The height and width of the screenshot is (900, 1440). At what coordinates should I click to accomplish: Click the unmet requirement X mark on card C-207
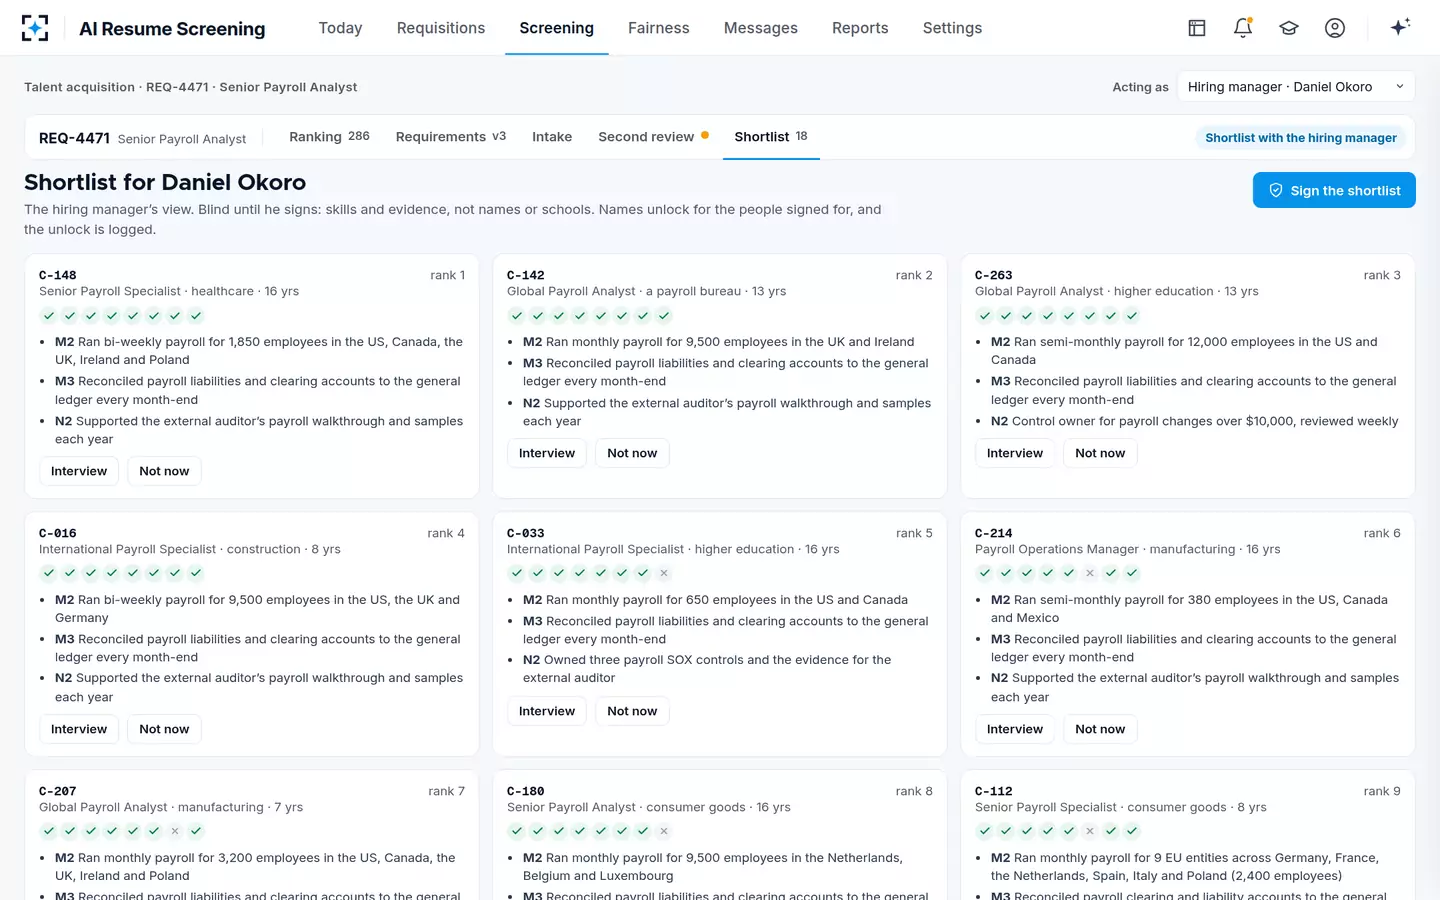(x=175, y=831)
